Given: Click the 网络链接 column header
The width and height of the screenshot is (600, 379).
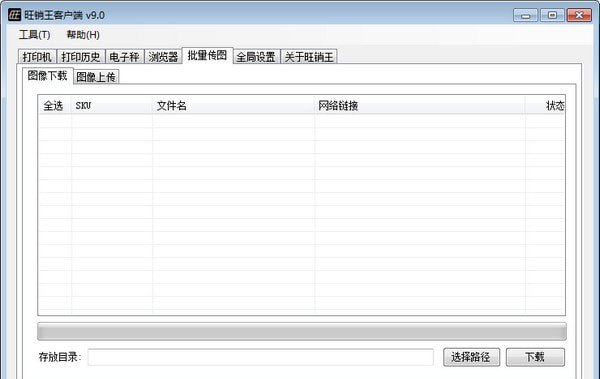Looking at the screenshot, I should point(420,105).
